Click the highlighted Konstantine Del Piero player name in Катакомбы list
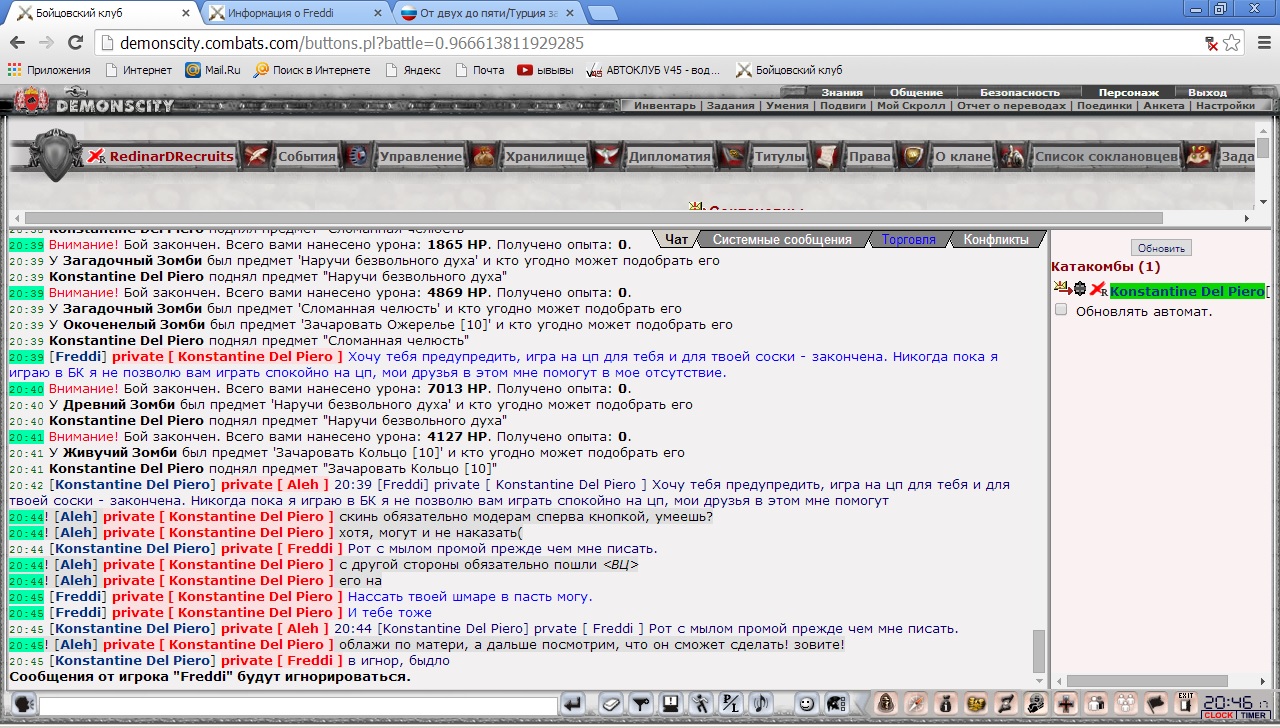 click(x=1187, y=291)
